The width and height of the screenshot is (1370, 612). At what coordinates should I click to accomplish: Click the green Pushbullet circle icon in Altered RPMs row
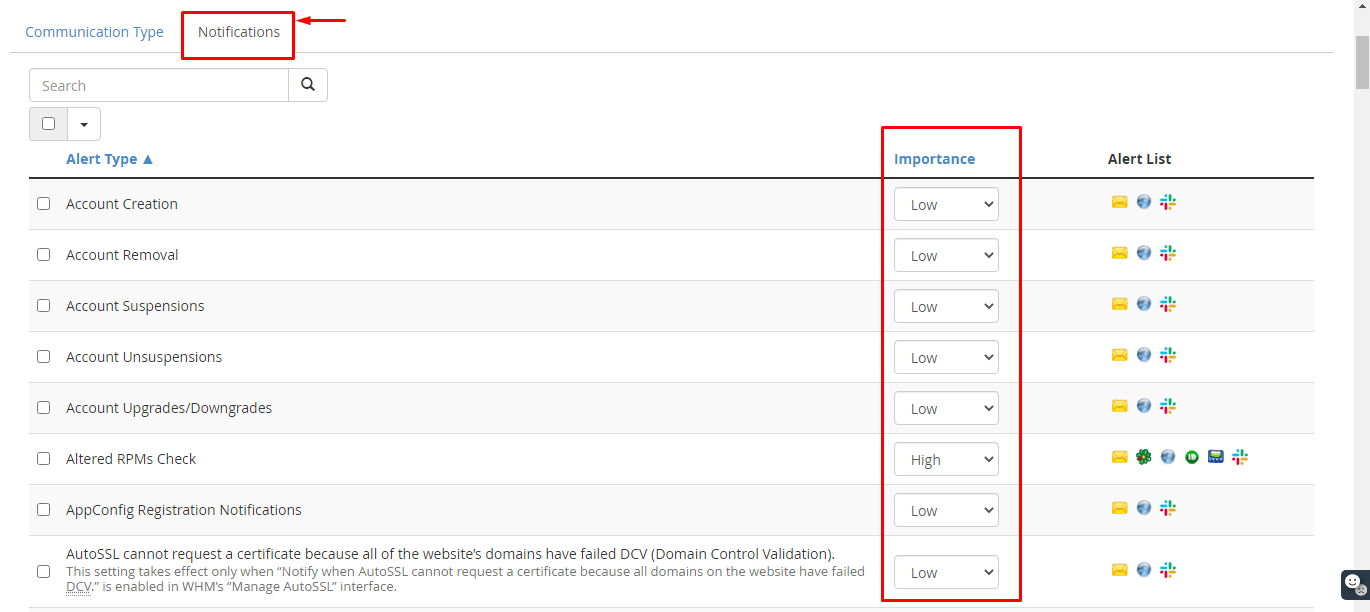point(1192,457)
